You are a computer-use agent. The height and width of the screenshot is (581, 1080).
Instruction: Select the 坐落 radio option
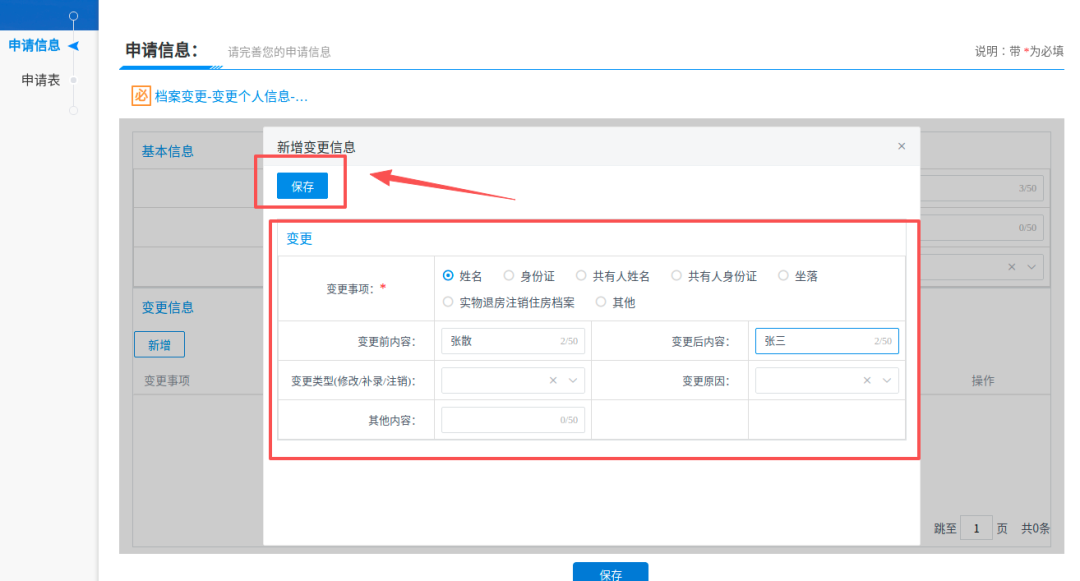(x=784, y=276)
